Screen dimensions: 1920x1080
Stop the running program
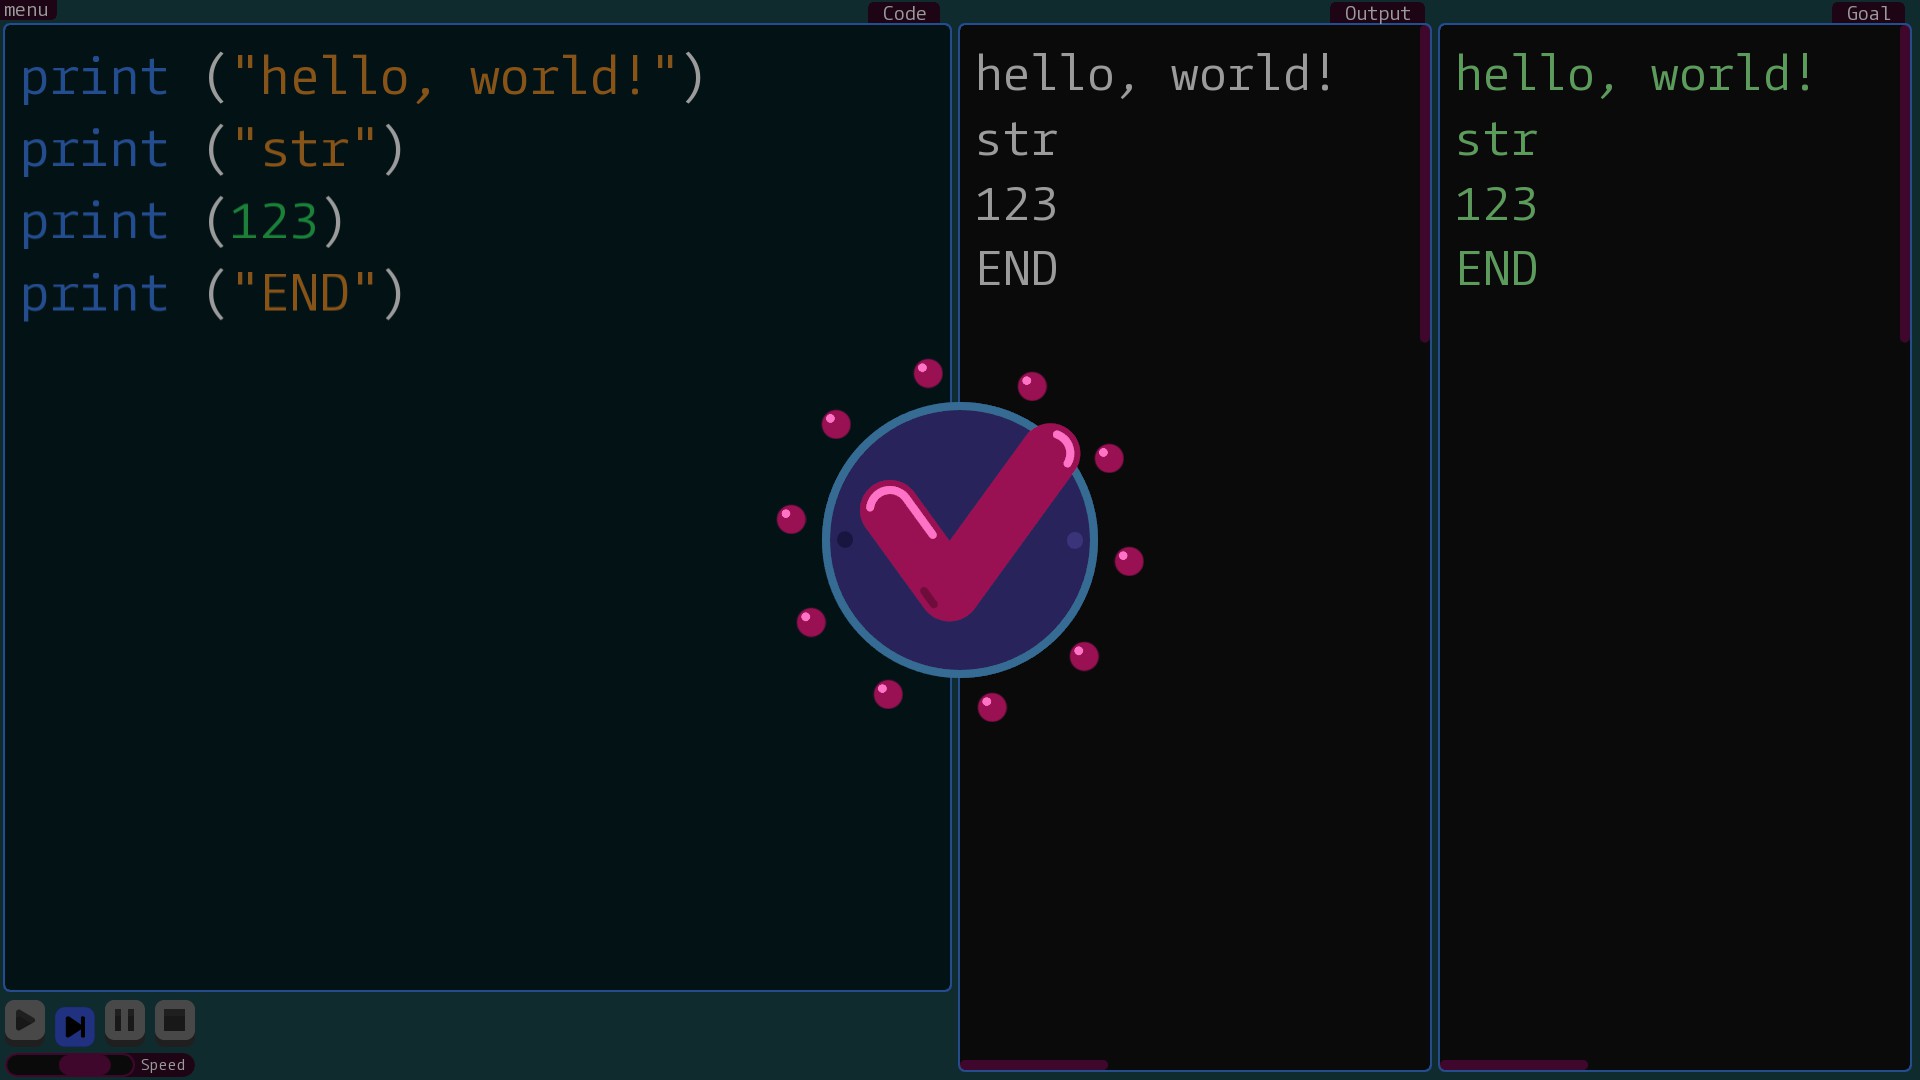(175, 1021)
